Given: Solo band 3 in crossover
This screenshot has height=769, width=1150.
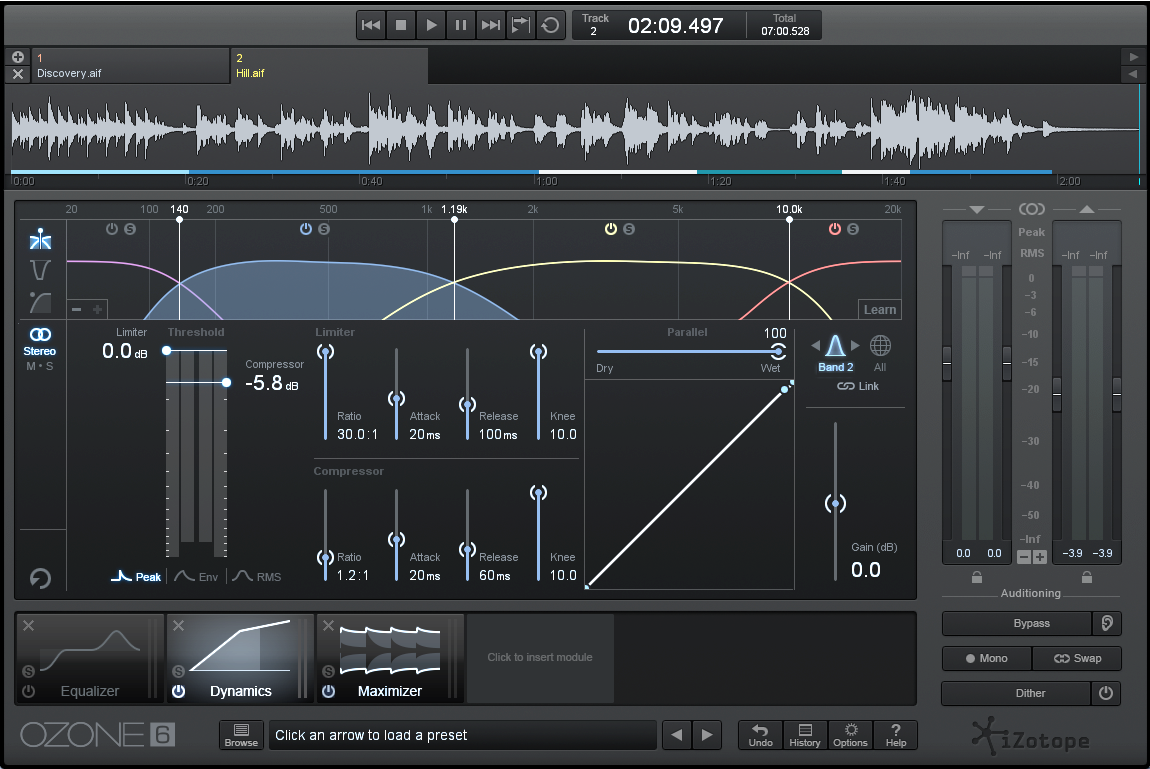Looking at the screenshot, I should 629,229.
